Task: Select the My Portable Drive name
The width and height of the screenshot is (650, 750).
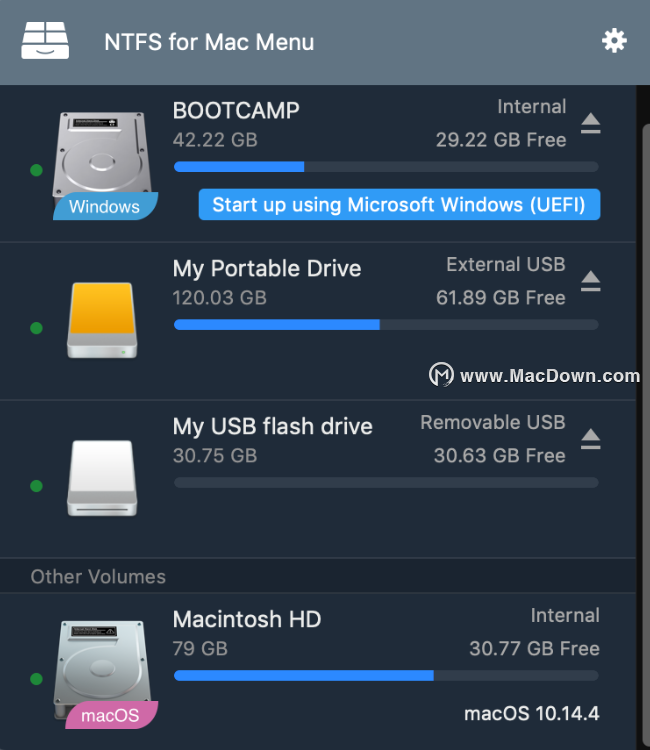Action: (267, 268)
